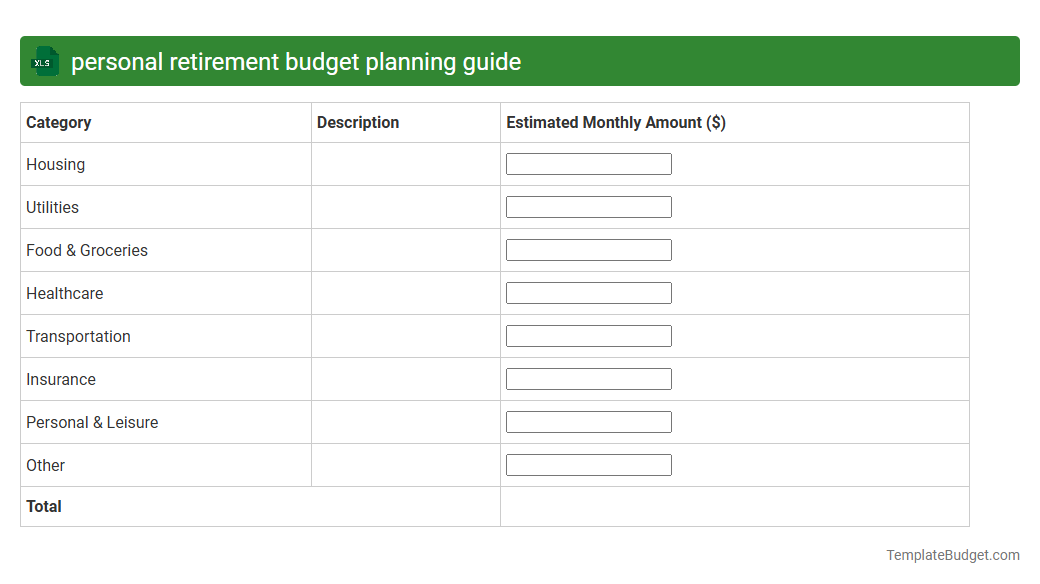Open the TemplateBudget.com link

coord(955,553)
